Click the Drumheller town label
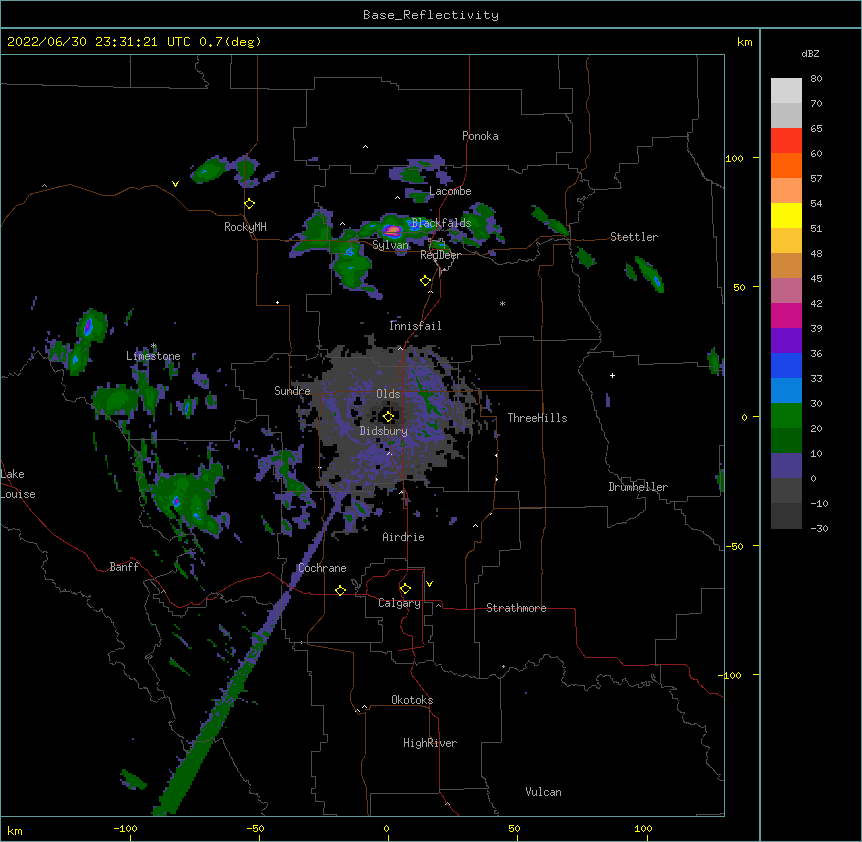This screenshot has height=842, width=862. (x=638, y=487)
